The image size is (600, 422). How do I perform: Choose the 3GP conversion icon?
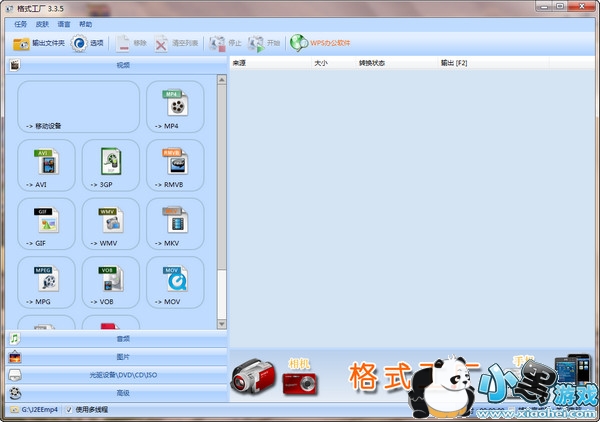[110, 163]
